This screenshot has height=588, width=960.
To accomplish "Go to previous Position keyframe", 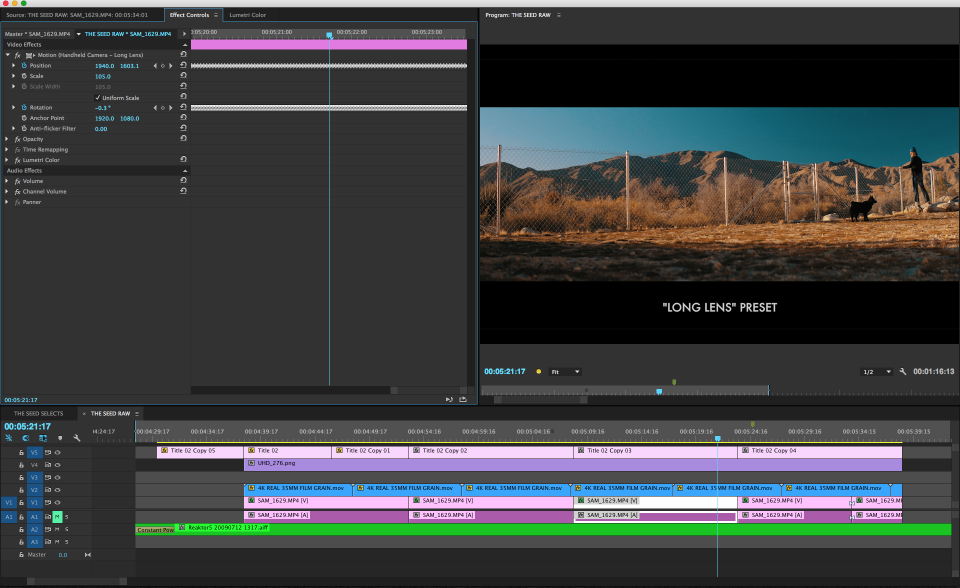I will (155, 66).
